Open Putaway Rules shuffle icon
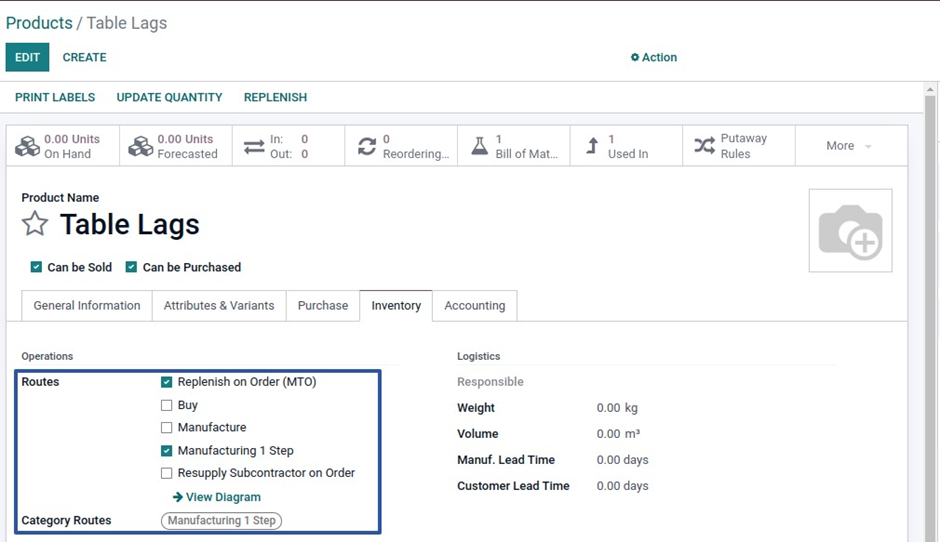Viewport: 940px width, 542px height. (x=705, y=146)
